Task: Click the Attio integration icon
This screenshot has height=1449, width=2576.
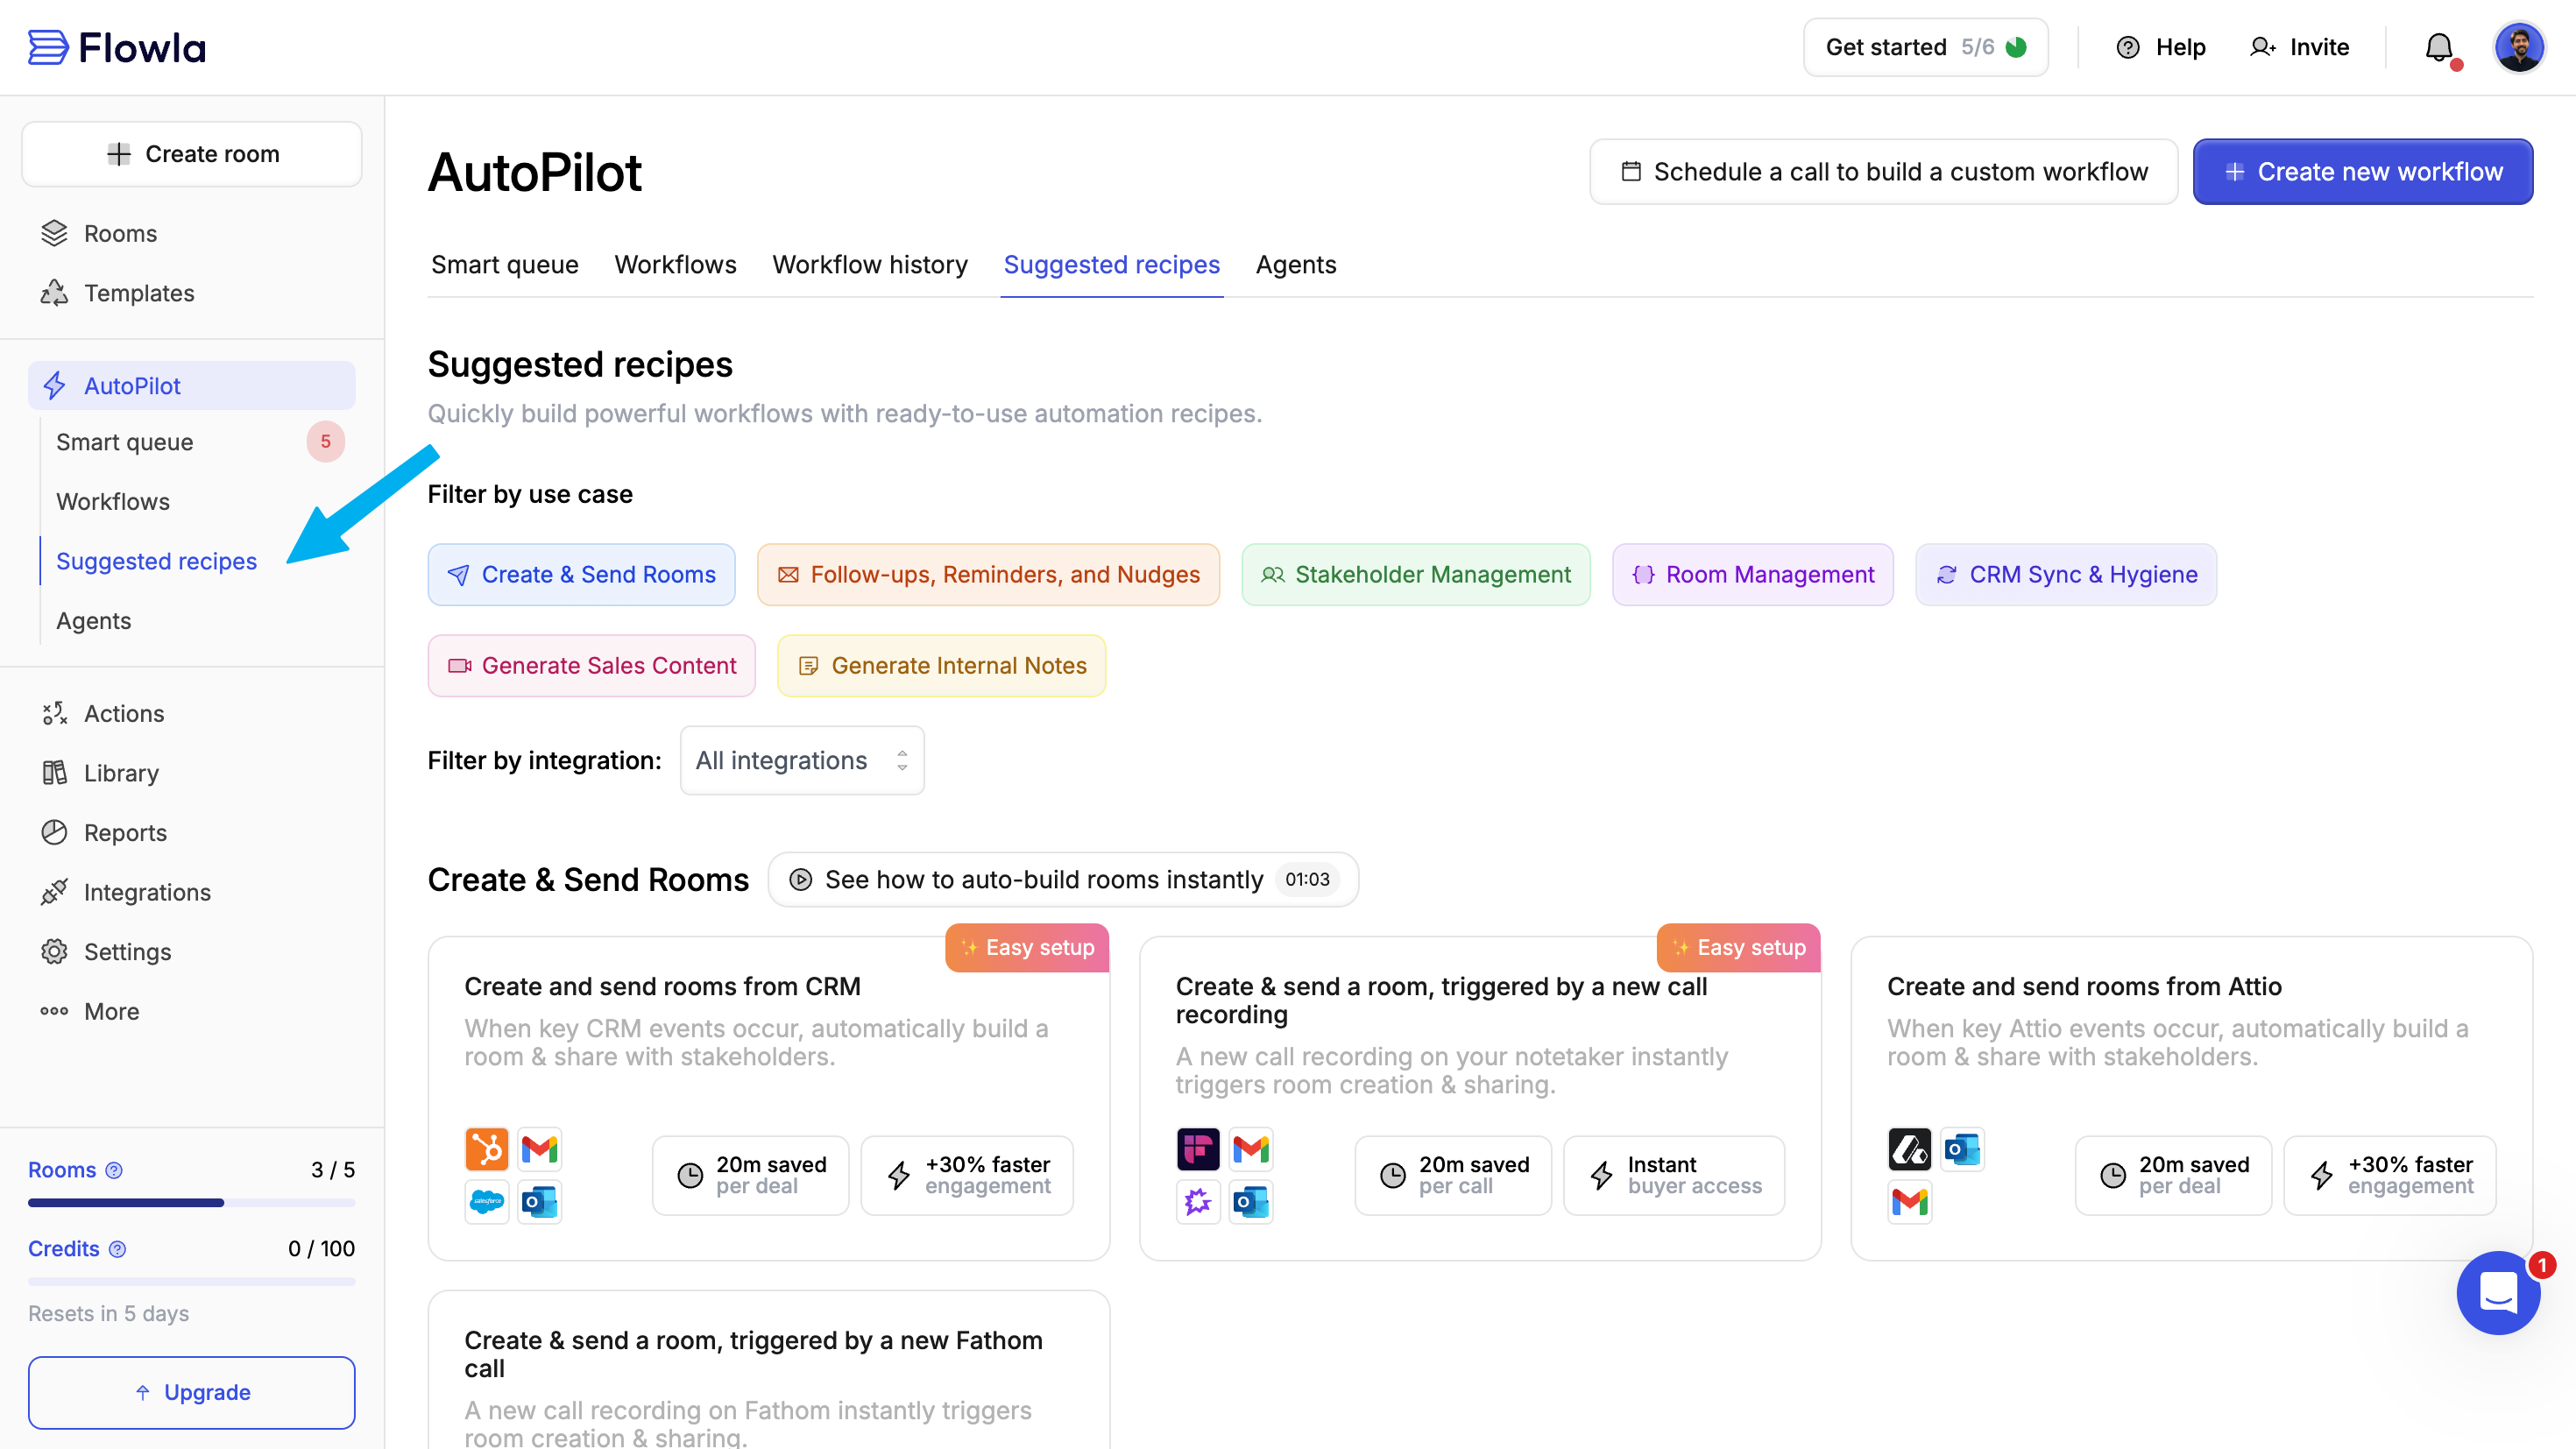Action: [x=1909, y=1149]
